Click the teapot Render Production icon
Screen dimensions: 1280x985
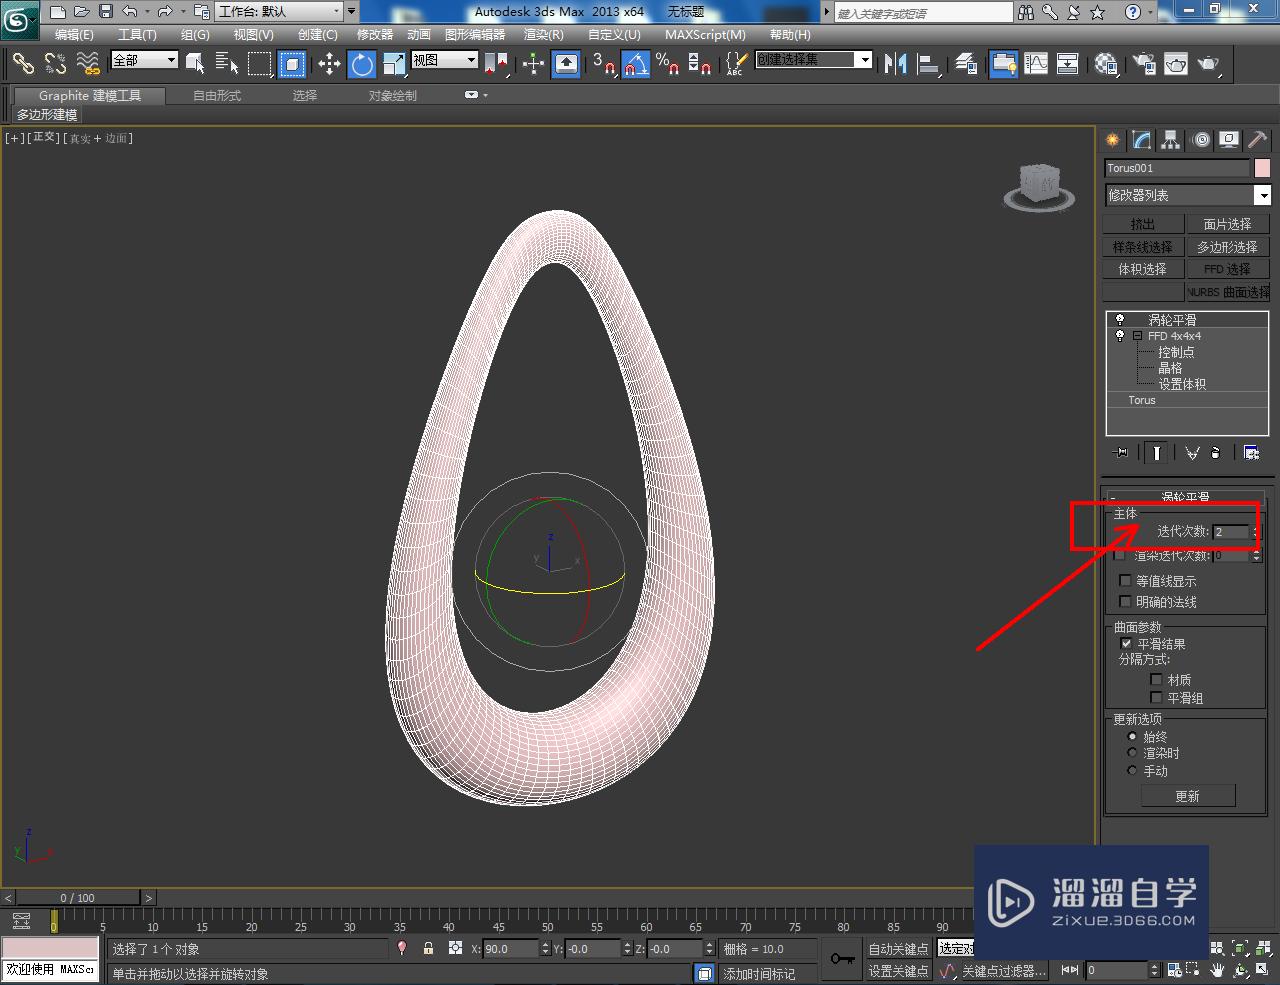(1209, 64)
